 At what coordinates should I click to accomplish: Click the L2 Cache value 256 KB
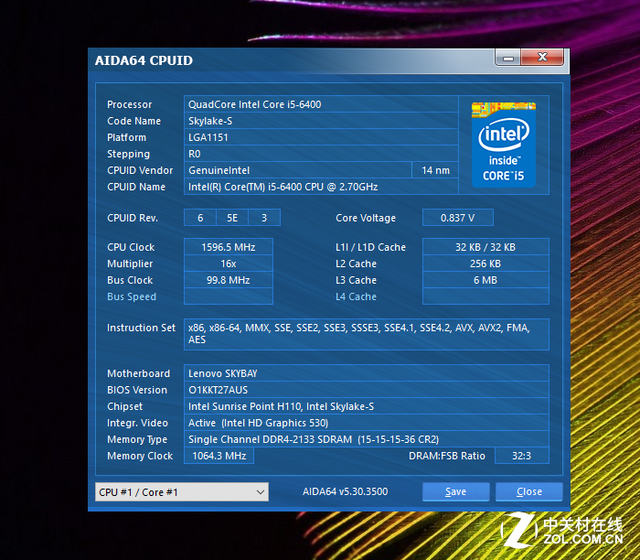tap(486, 264)
